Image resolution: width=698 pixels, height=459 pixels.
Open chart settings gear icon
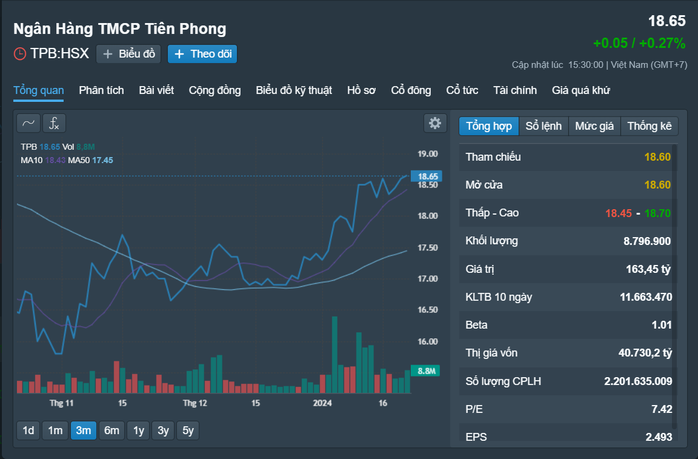[435, 123]
